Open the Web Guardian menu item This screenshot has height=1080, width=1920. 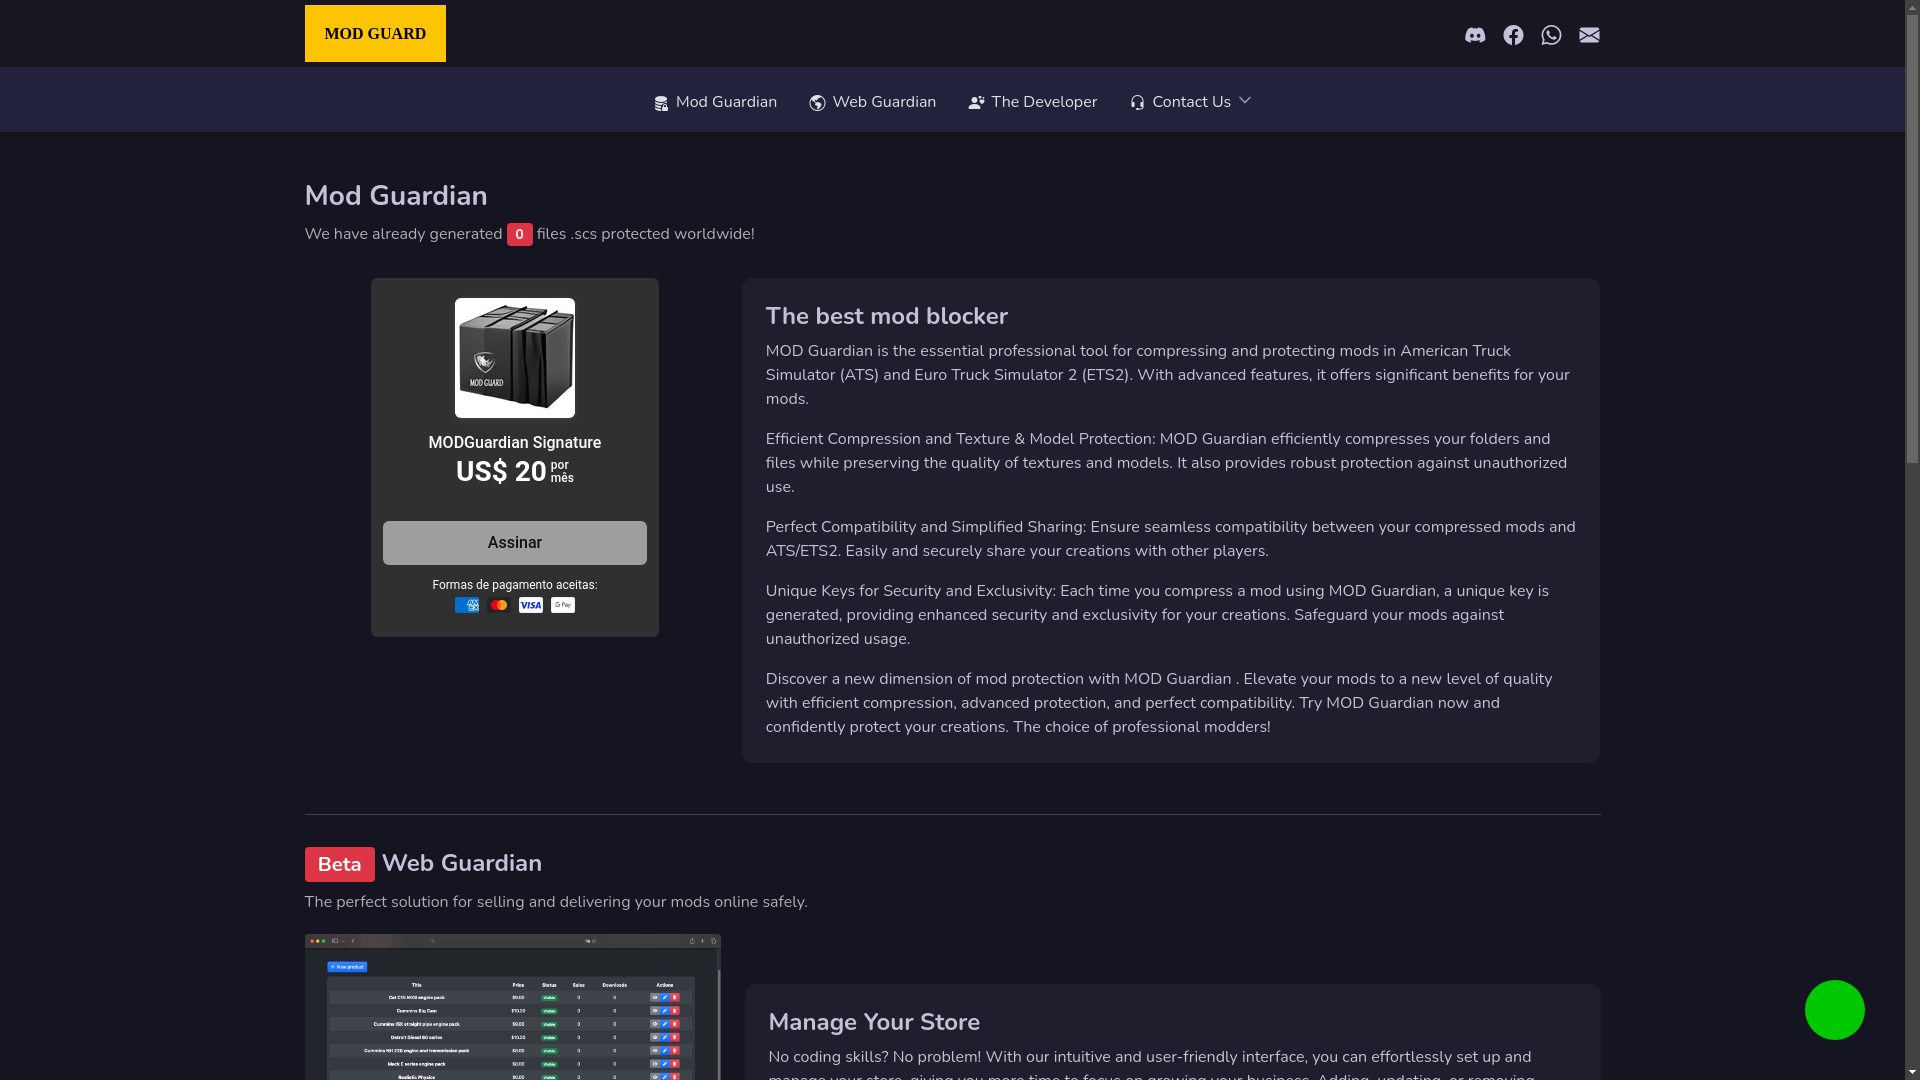tap(873, 102)
